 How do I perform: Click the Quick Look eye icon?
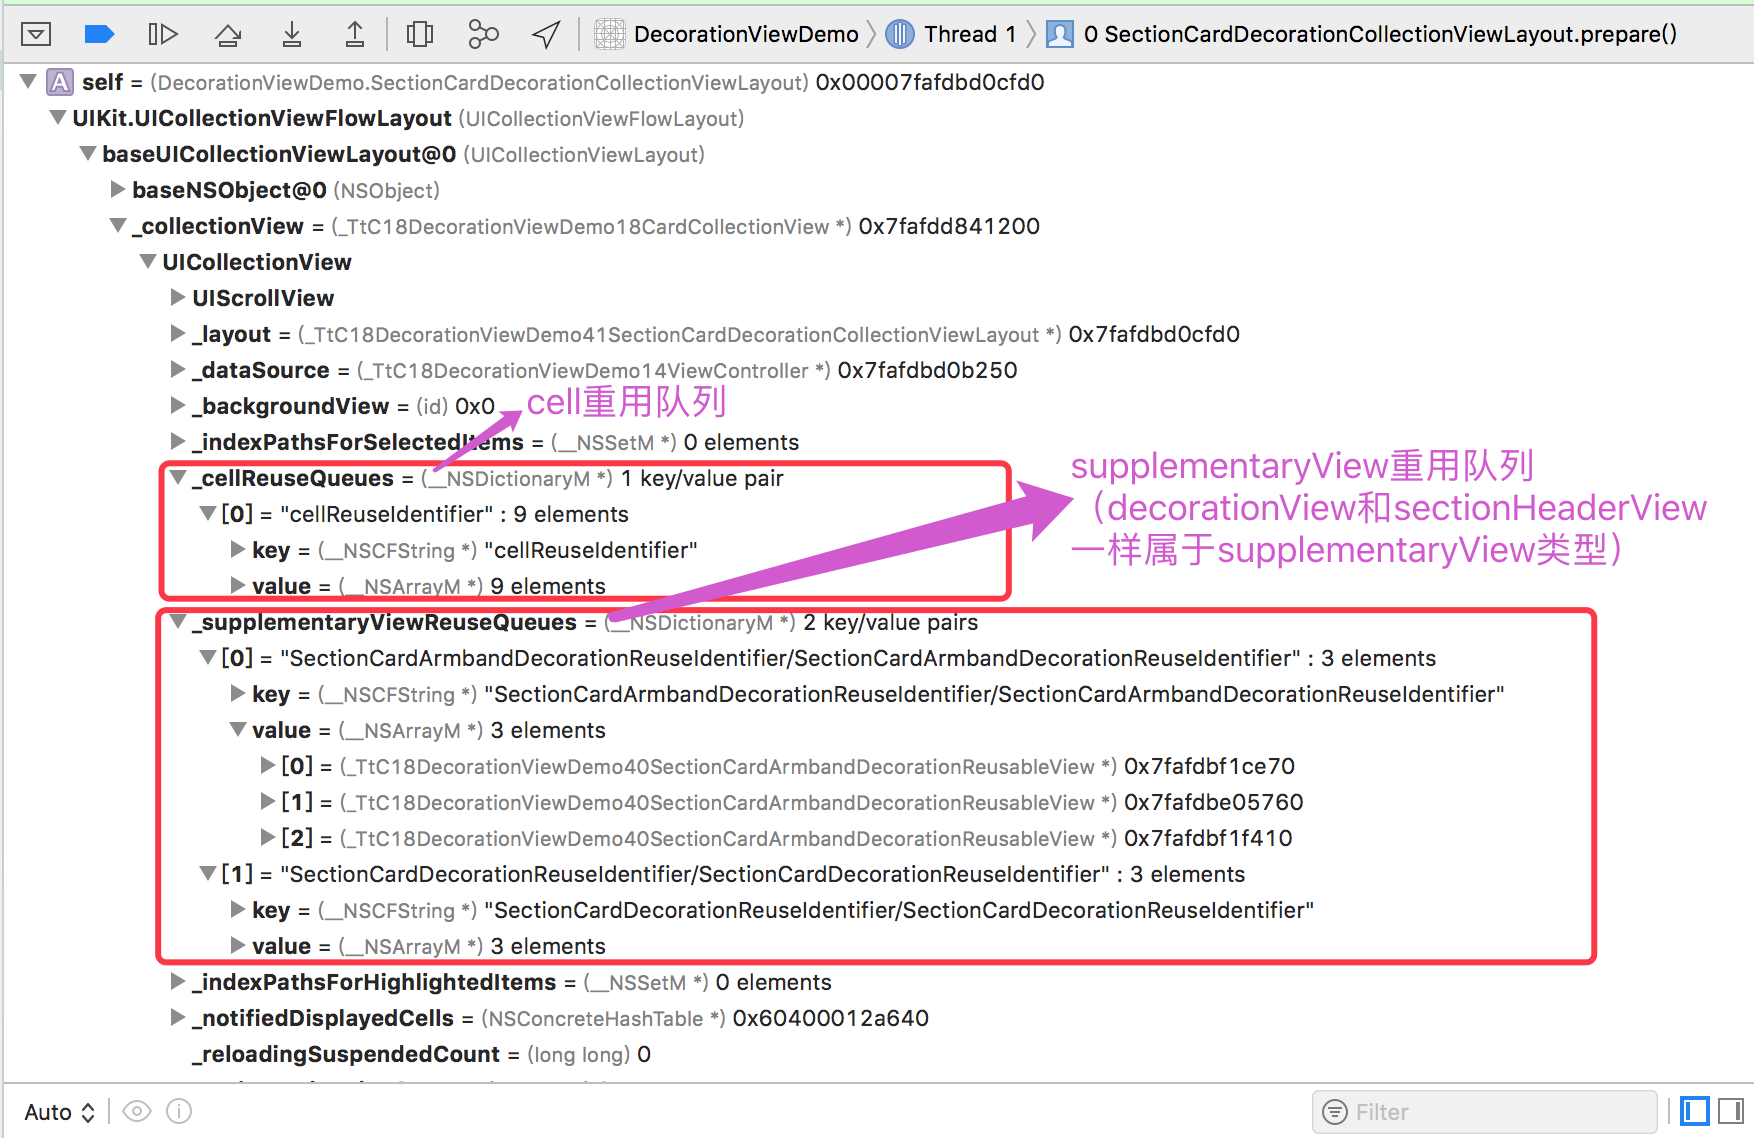(x=137, y=1111)
